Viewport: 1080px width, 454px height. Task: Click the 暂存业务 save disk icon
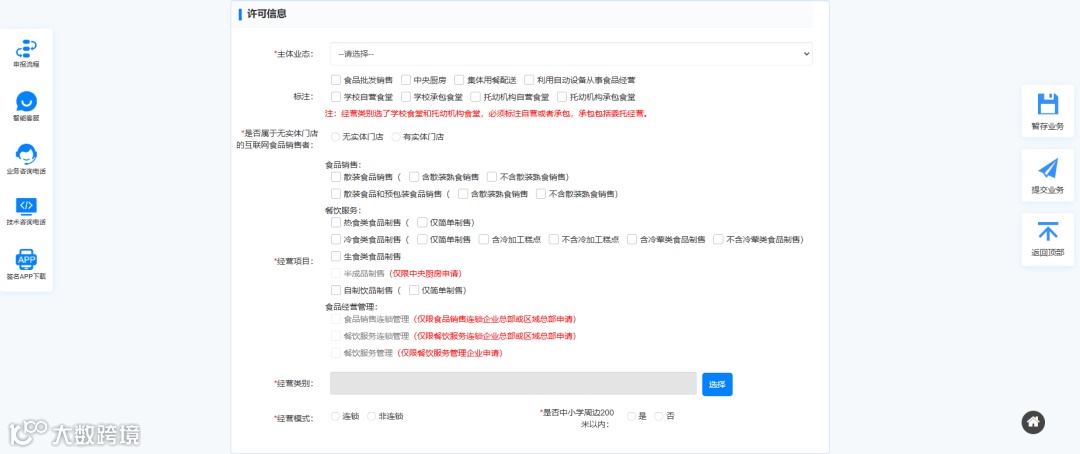[1047, 104]
